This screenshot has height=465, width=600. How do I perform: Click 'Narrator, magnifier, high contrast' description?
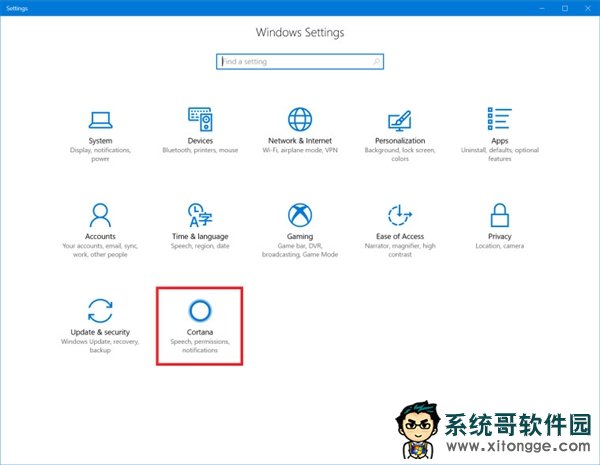click(x=400, y=250)
